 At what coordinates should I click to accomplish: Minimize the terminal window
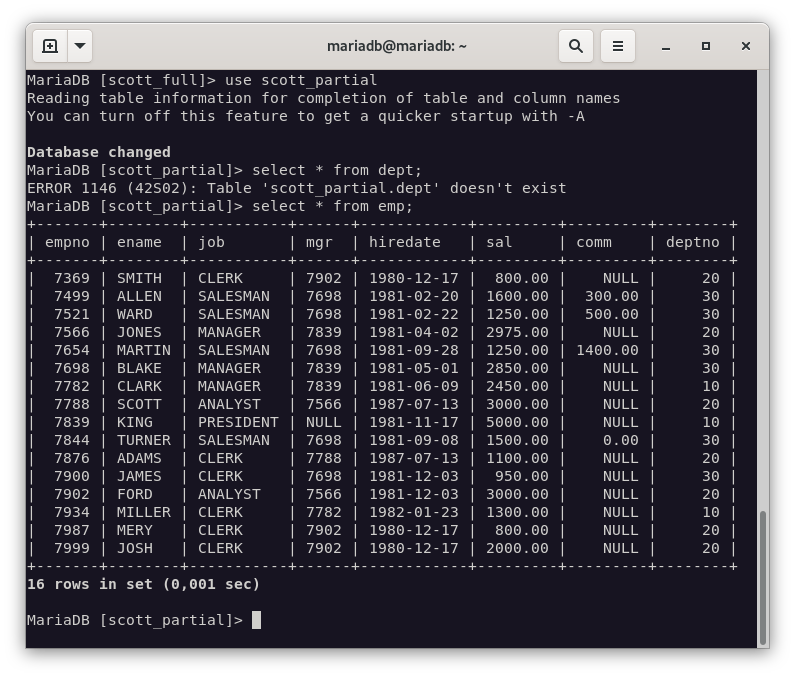pyautogui.click(x=666, y=46)
